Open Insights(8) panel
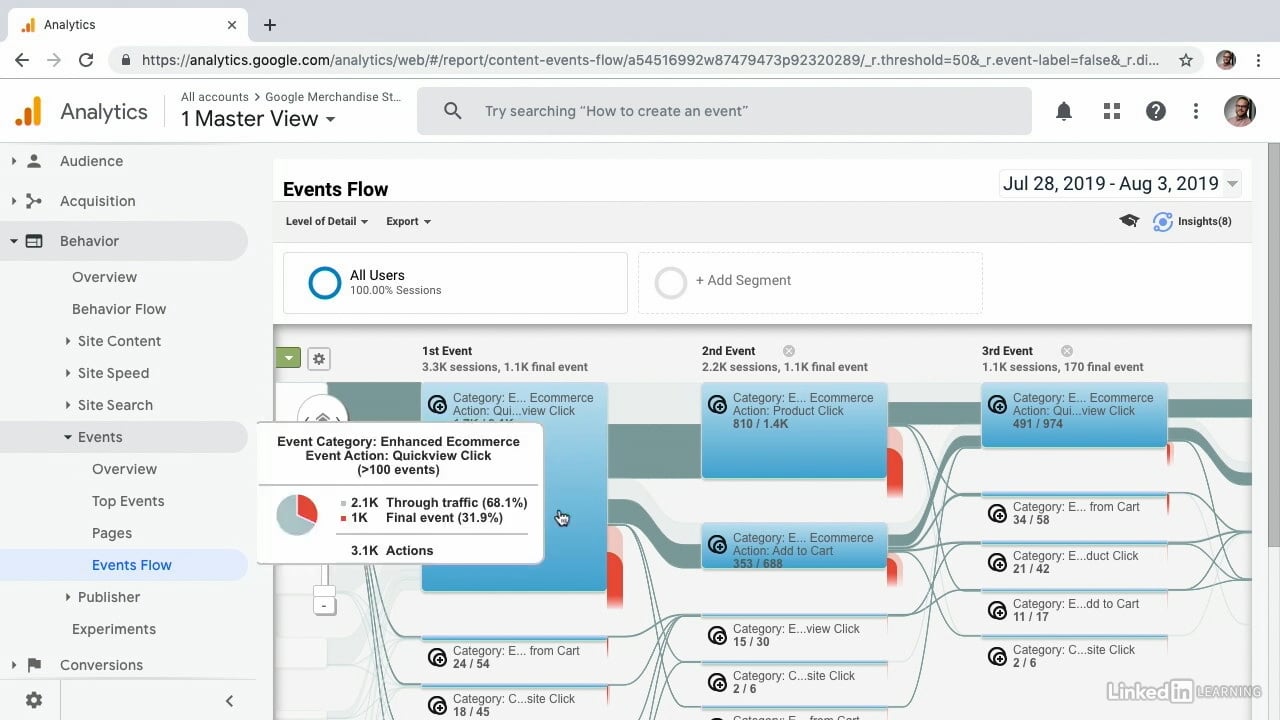The height and width of the screenshot is (720, 1280). point(1192,221)
